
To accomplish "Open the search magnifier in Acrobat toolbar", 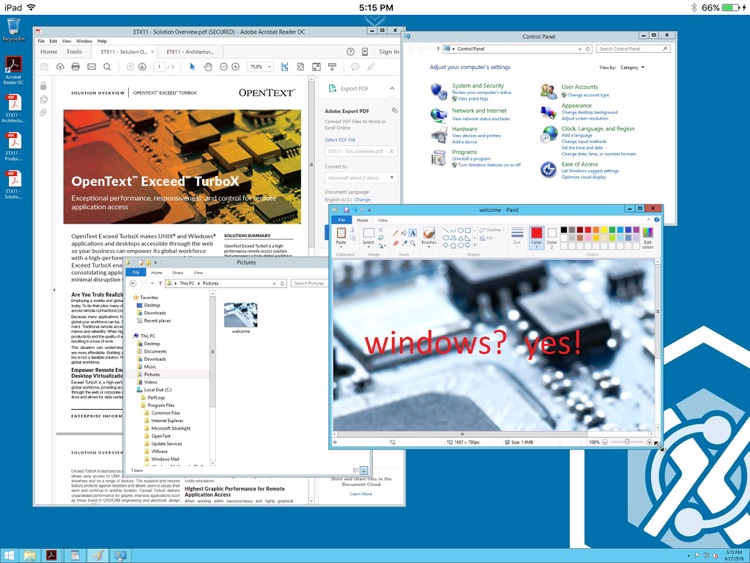I will pos(107,67).
